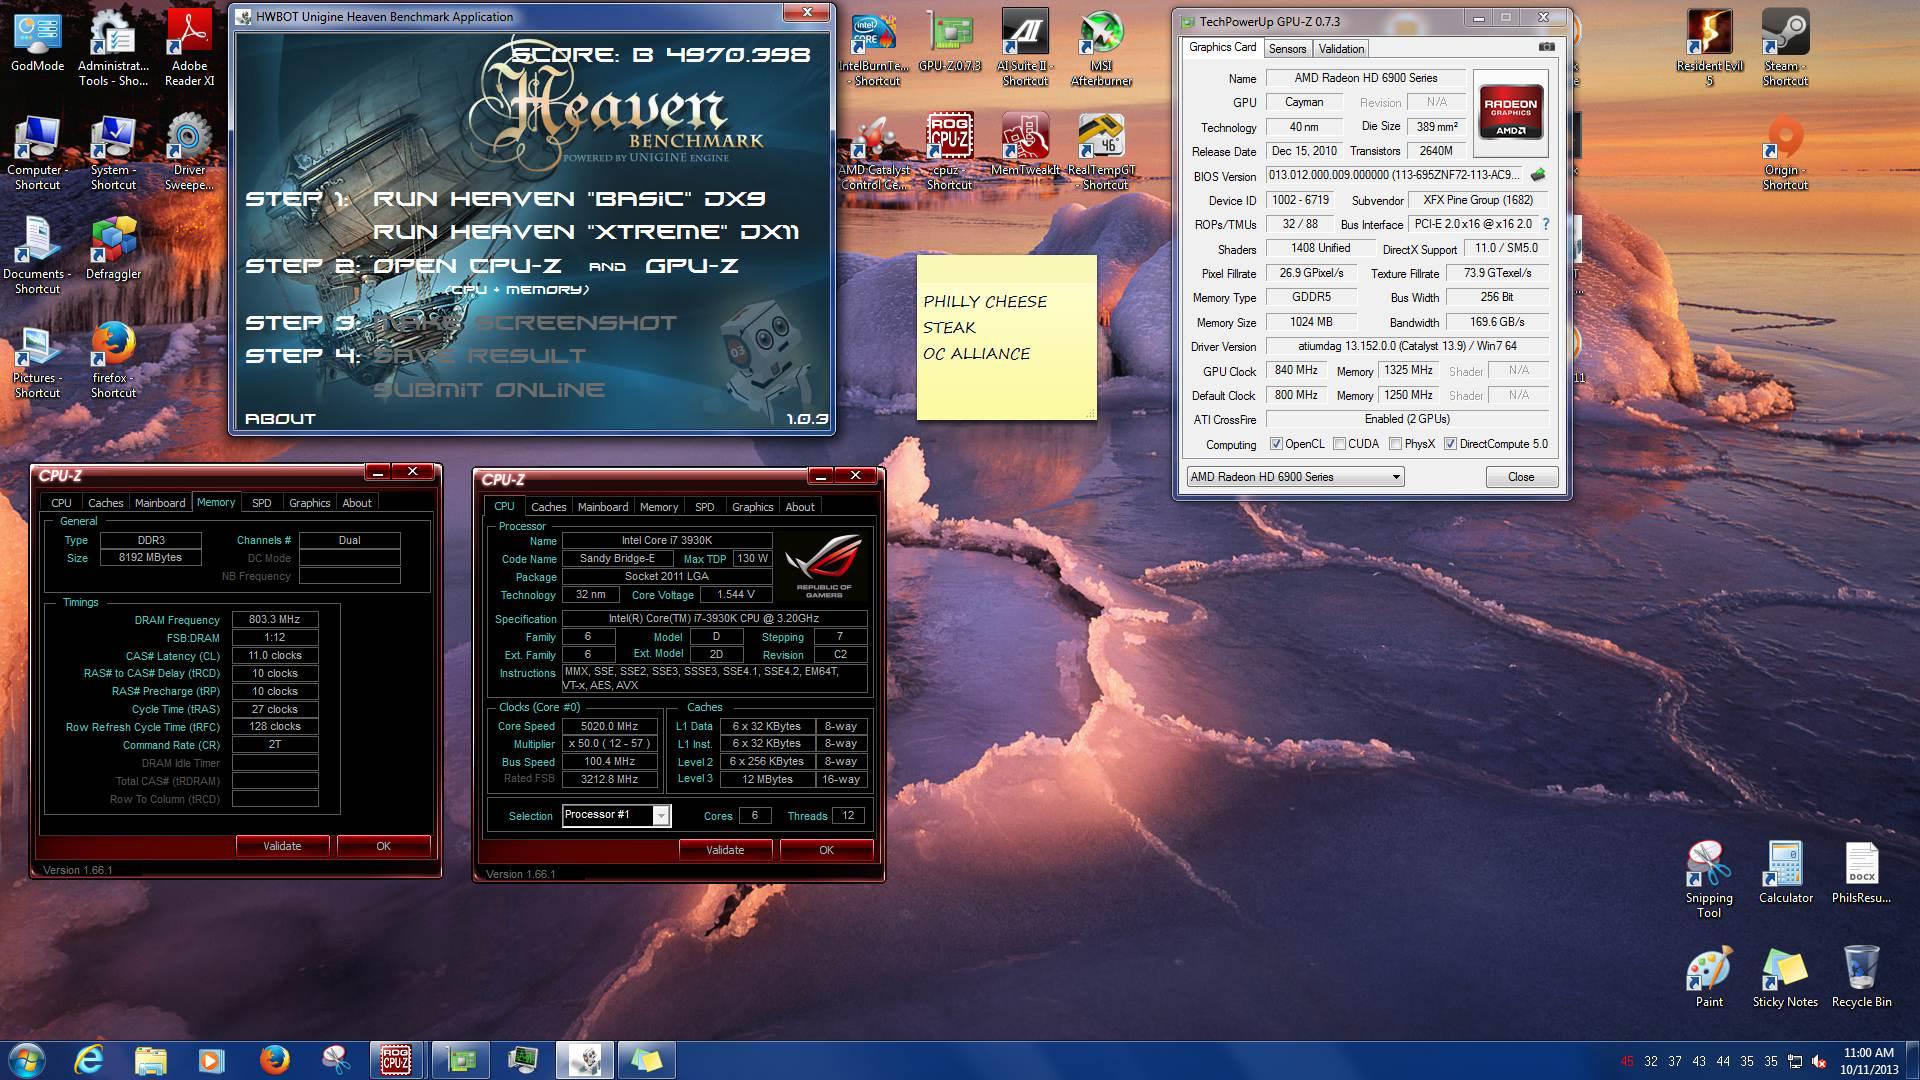Screen dimensions: 1920x1080
Task: Click volume icon in system tray
Action: [1818, 1061]
